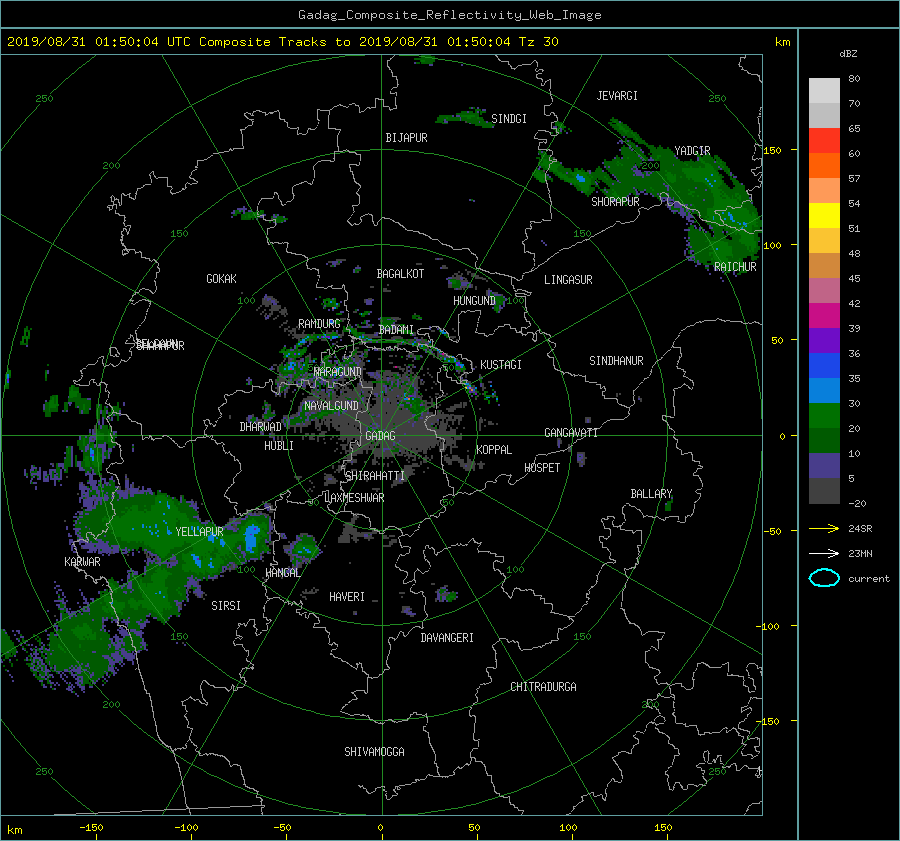
Task: Click the km unit label at top-right
Action: click(x=782, y=42)
